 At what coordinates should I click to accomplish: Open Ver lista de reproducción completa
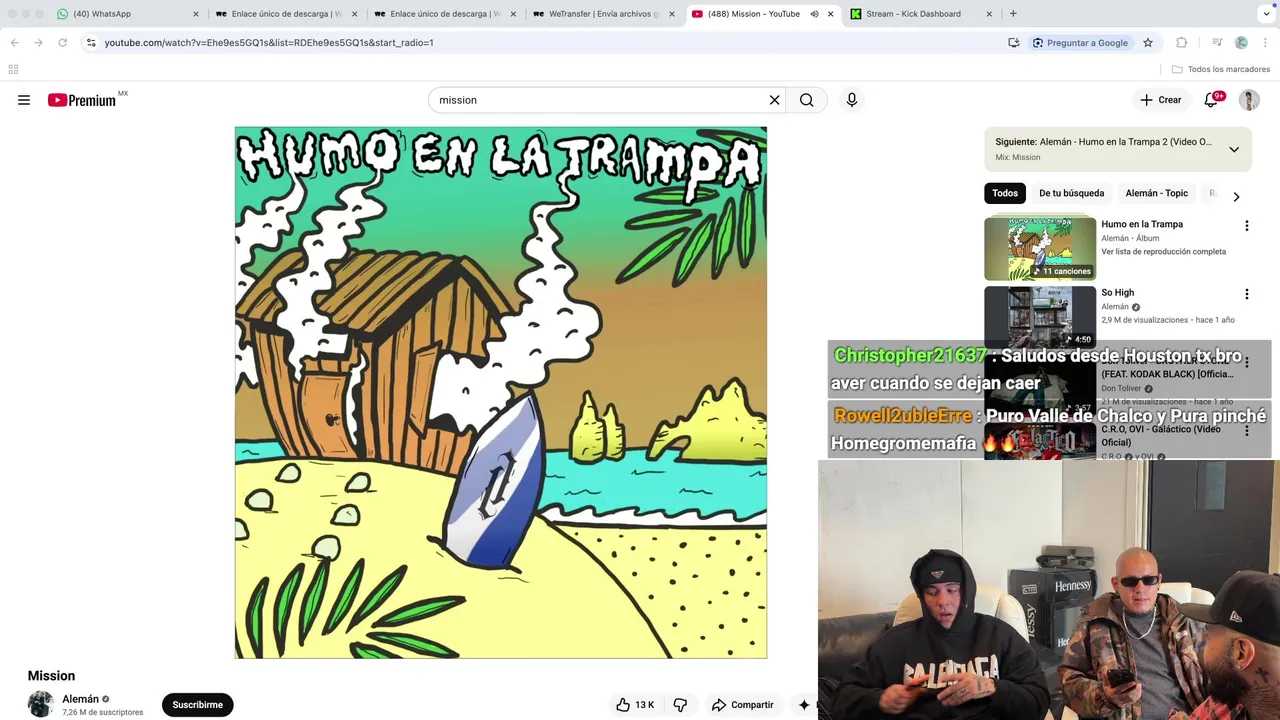point(1163,252)
